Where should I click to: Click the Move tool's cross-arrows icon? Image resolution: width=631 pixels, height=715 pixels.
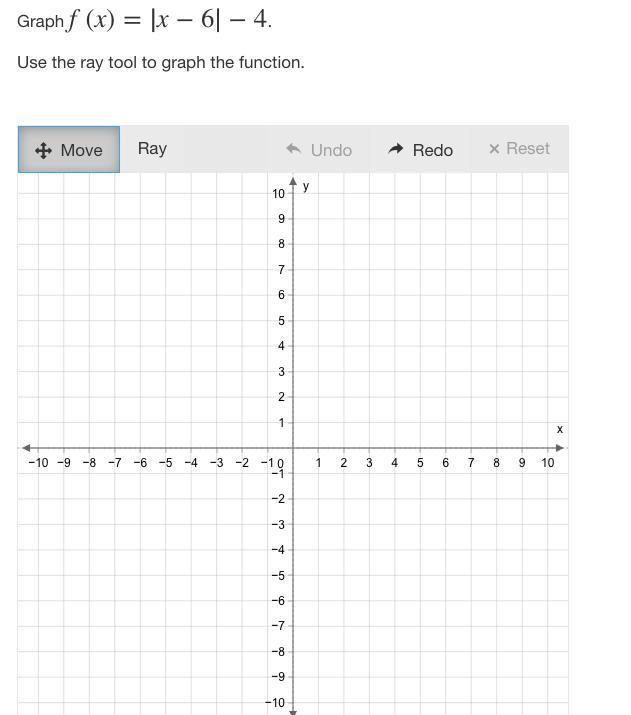(x=43, y=150)
